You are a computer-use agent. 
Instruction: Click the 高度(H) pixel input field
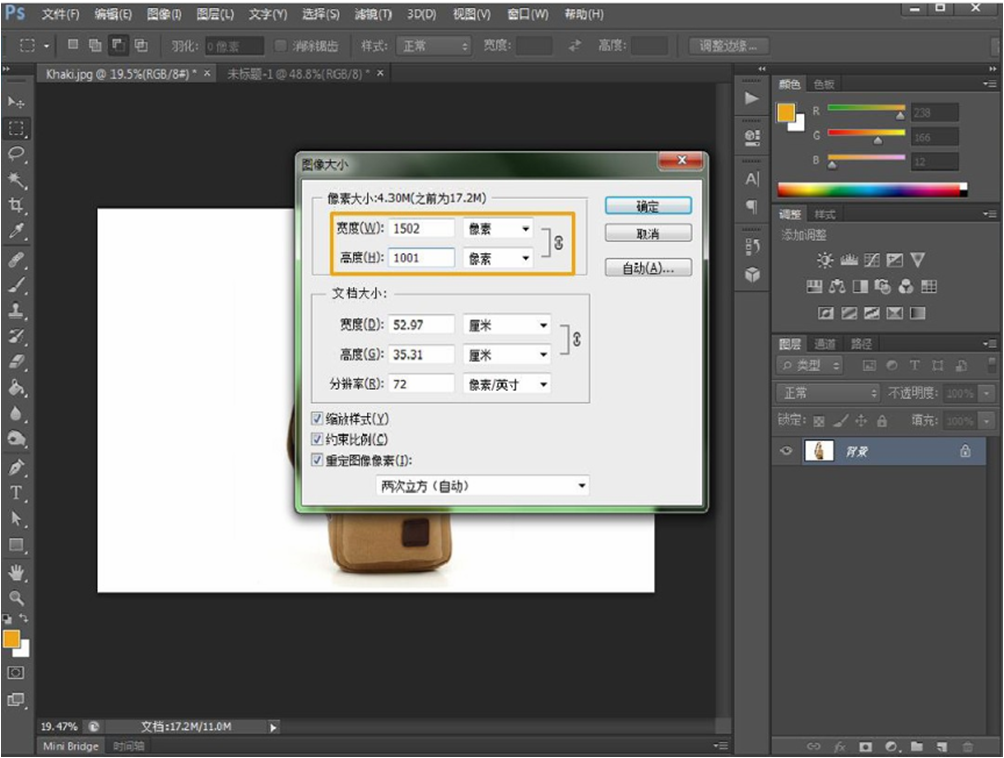coord(421,258)
